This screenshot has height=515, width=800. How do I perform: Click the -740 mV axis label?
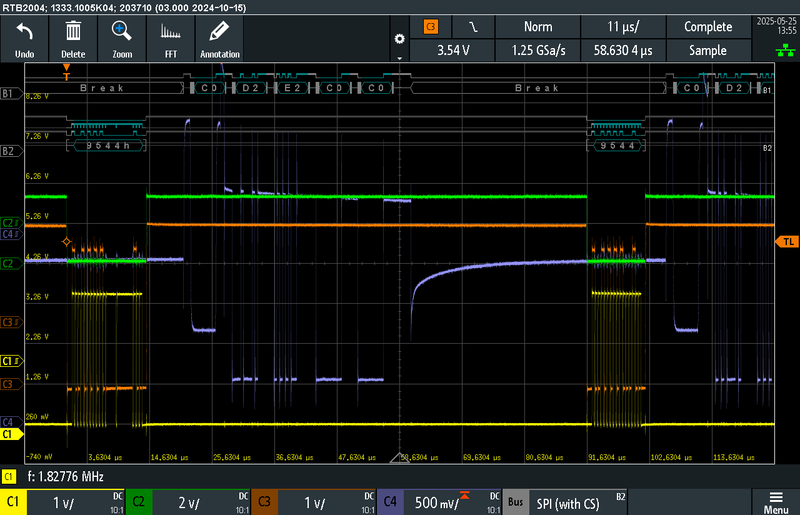39,456
